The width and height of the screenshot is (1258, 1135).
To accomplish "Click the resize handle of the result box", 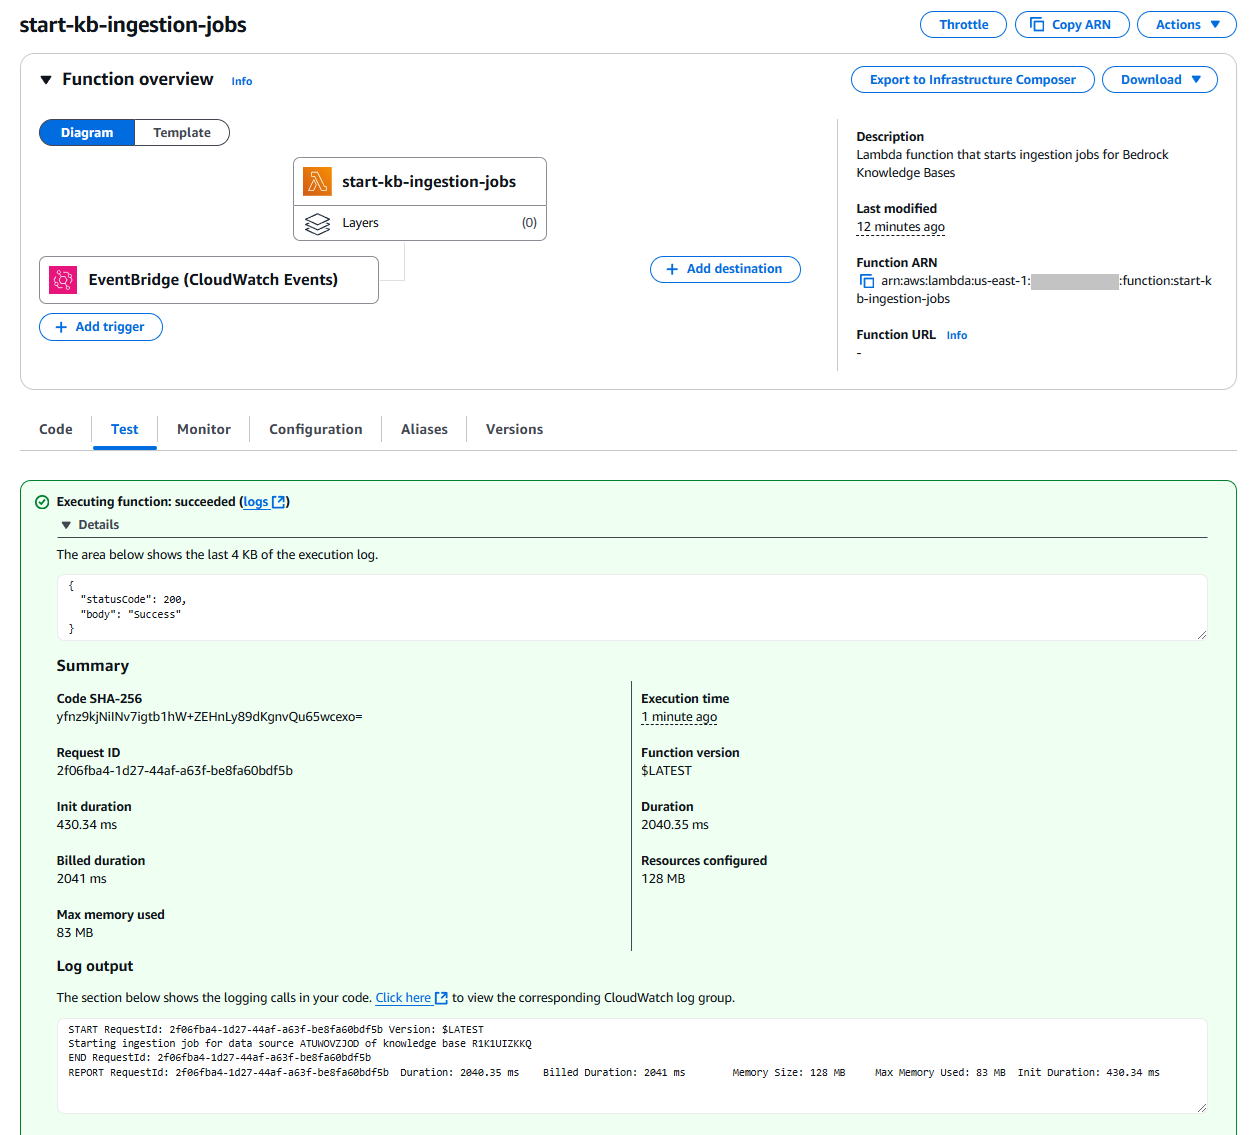I will 1201,634.
